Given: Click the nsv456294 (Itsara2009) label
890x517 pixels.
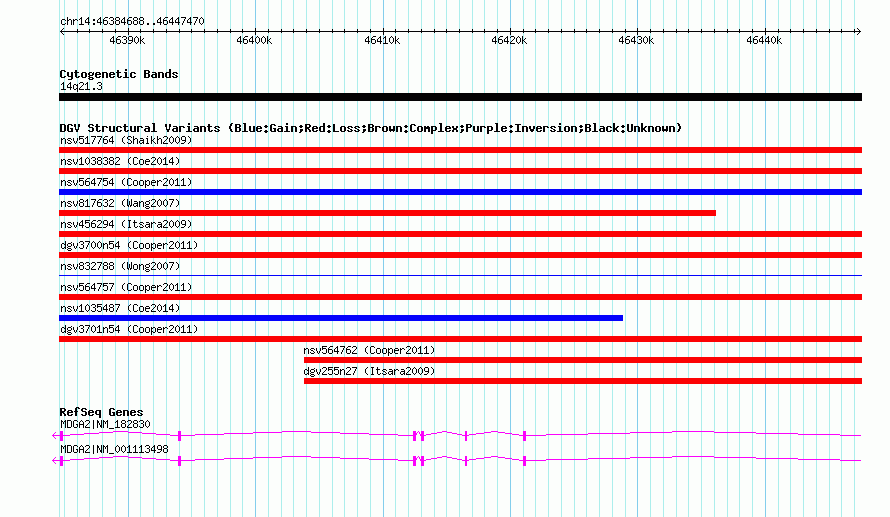Looking at the screenshot, I should (x=126, y=224).
